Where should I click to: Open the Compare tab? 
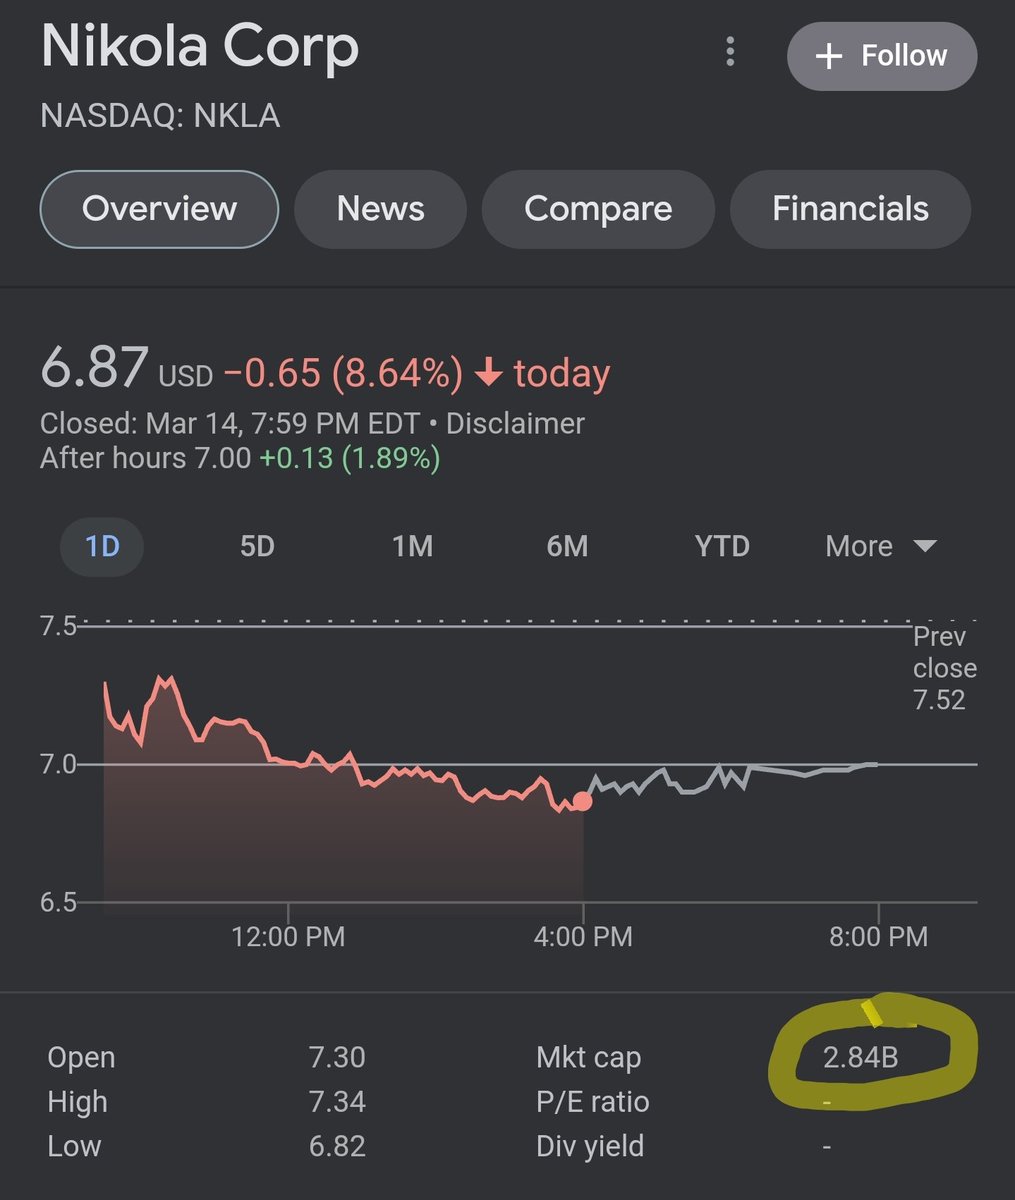click(x=598, y=209)
